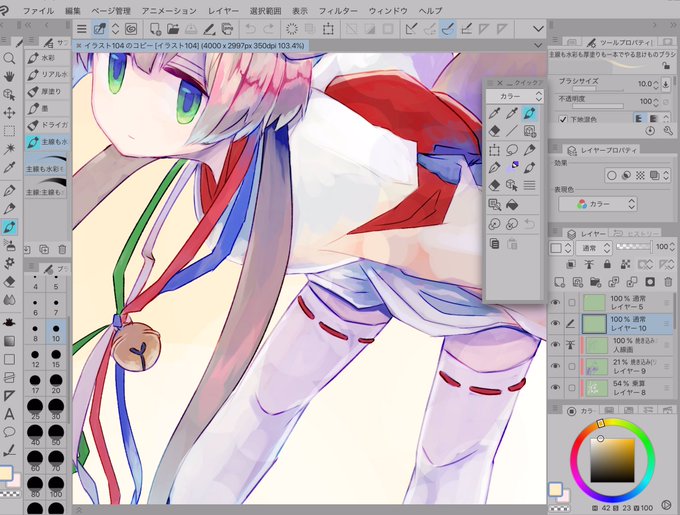Select the Lasso in Quick Access panel
Image resolution: width=680 pixels, height=515 pixels.
[512, 150]
